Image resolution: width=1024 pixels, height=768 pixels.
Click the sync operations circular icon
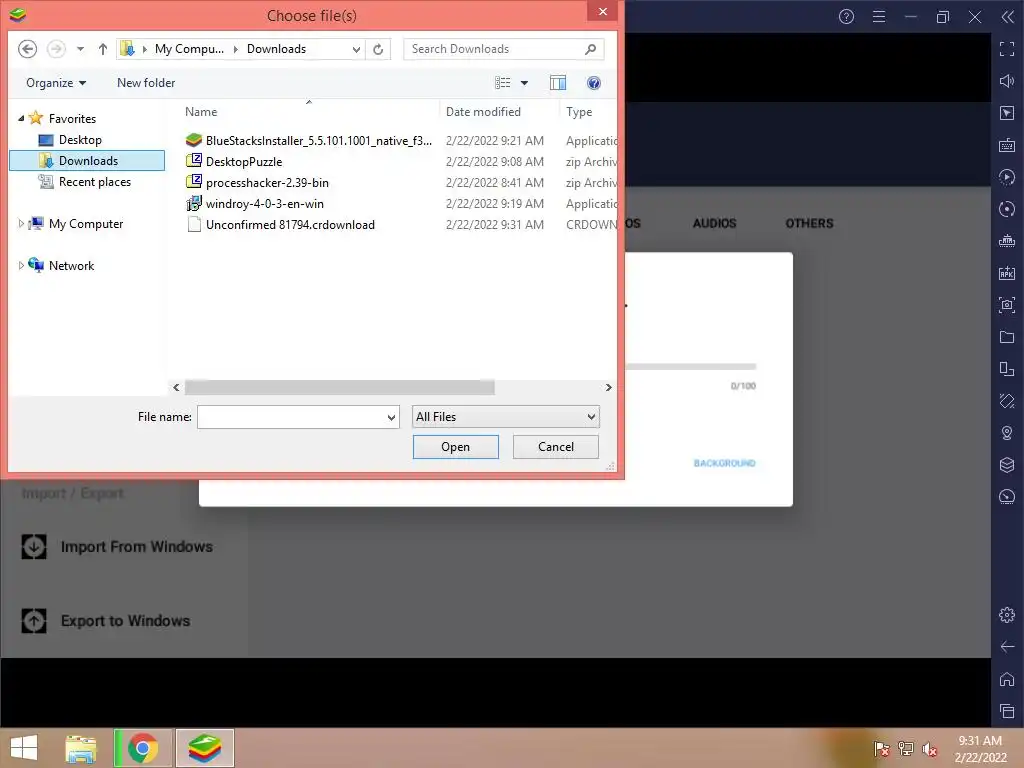click(x=1006, y=209)
